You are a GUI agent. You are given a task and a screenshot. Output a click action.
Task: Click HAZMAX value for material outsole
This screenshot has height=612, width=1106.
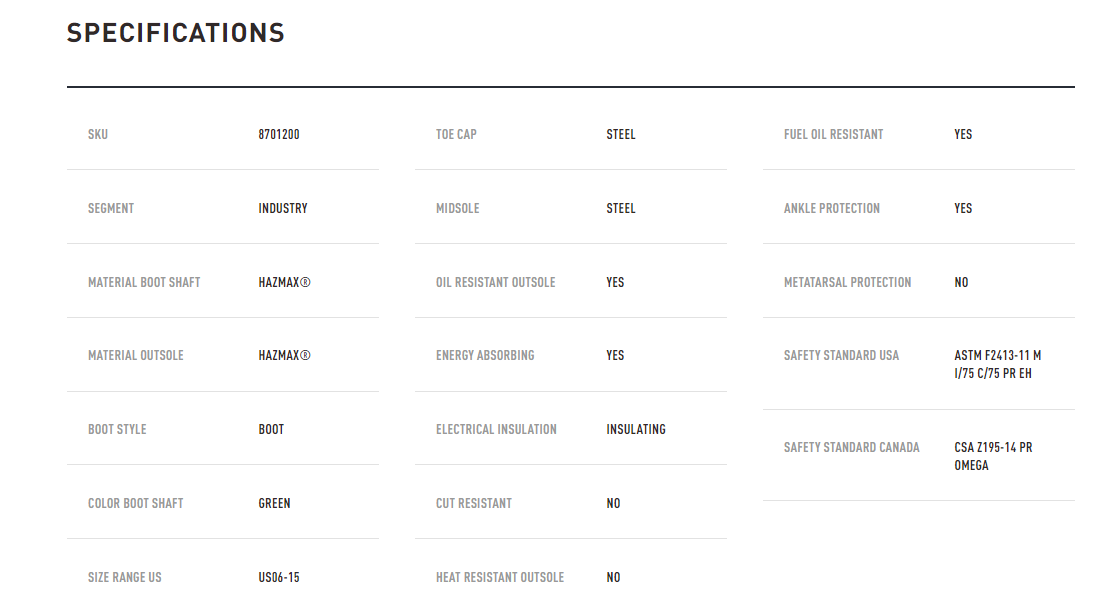[284, 356]
